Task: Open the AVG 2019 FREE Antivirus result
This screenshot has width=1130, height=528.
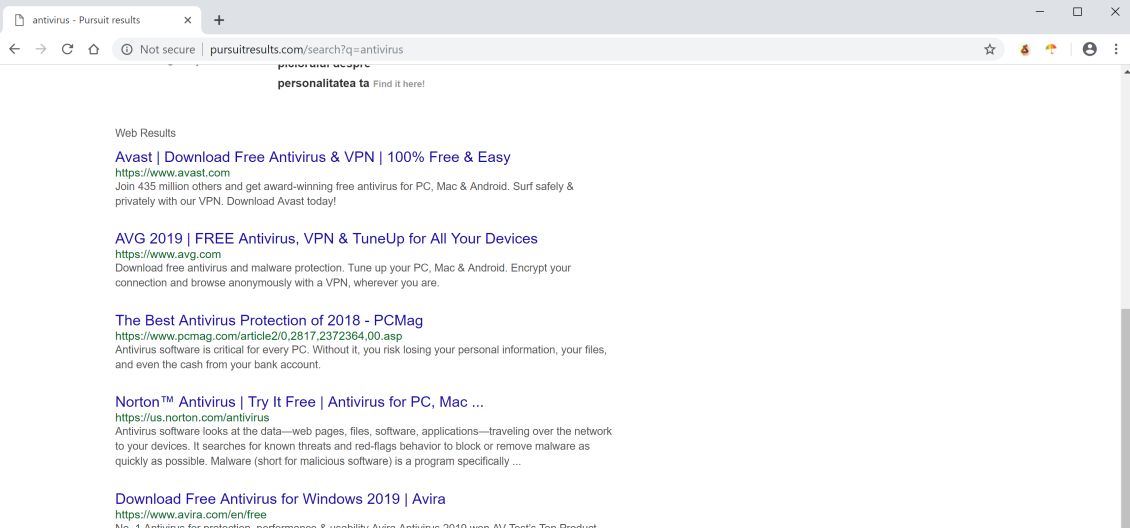Action: coord(326,238)
